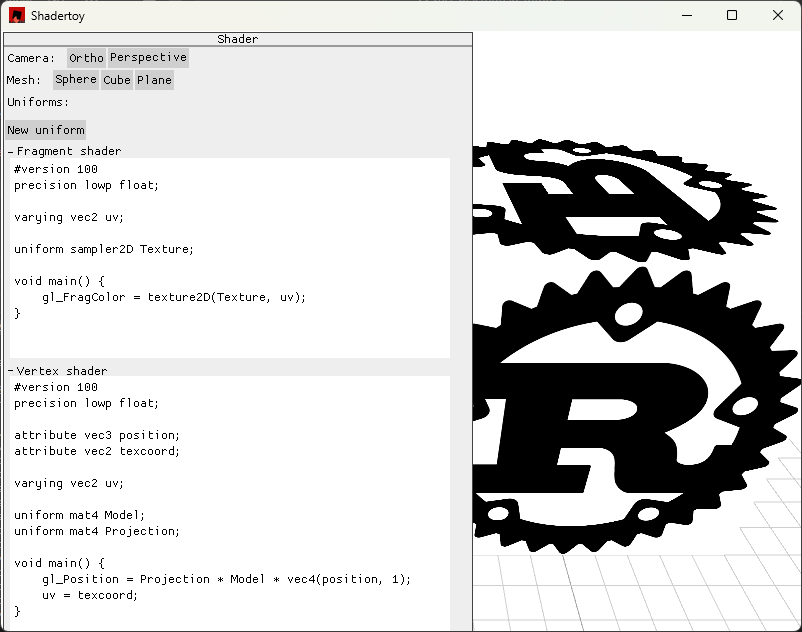The image size is (802, 632).
Task: Click the tilted upper Rust logo plane
Action: point(627,199)
